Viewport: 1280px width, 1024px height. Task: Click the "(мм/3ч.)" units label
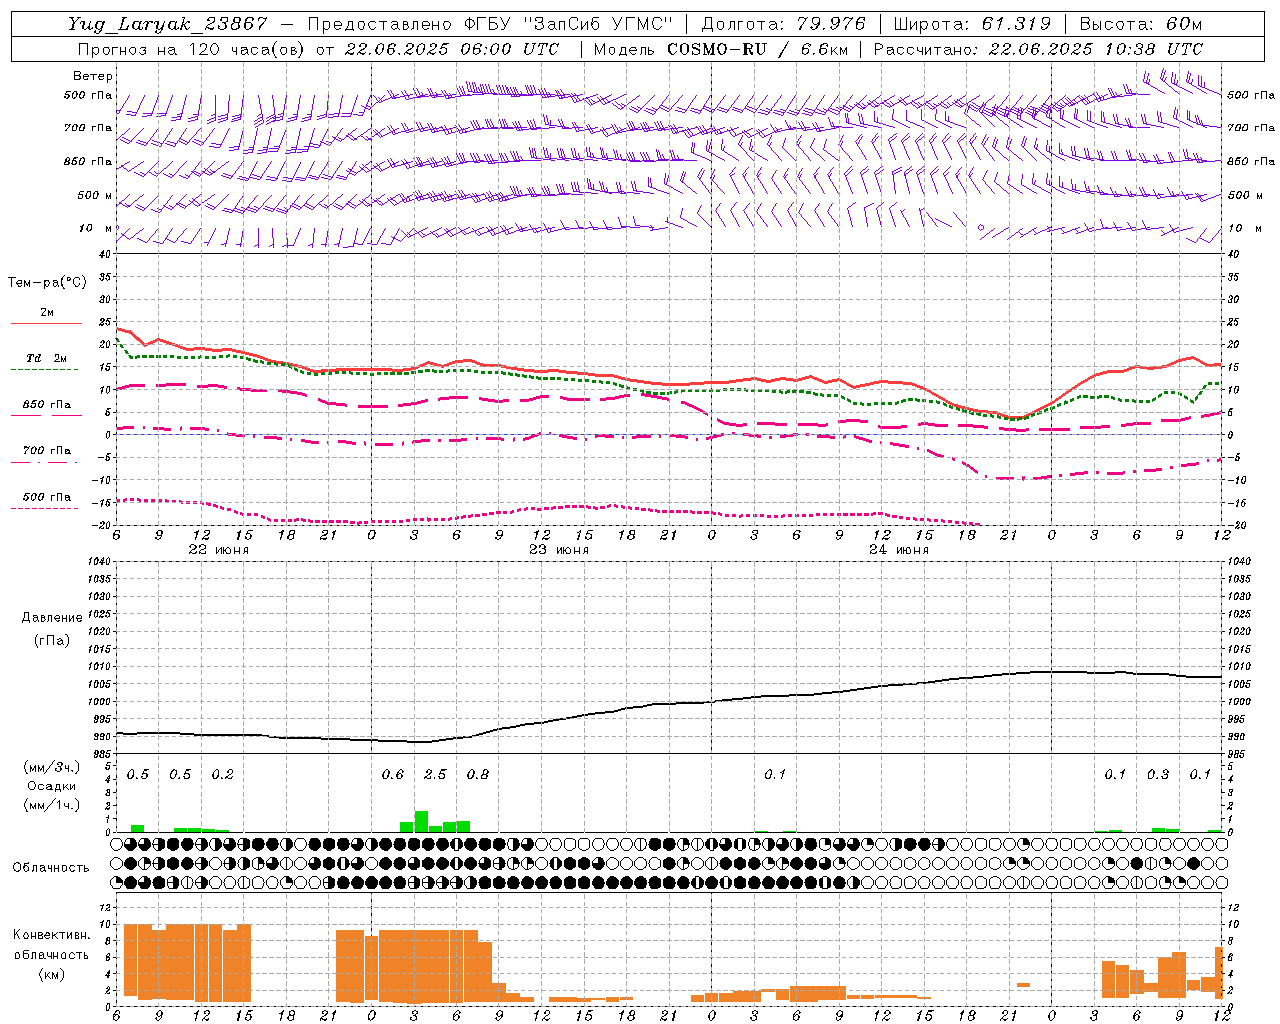pos(52,768)
